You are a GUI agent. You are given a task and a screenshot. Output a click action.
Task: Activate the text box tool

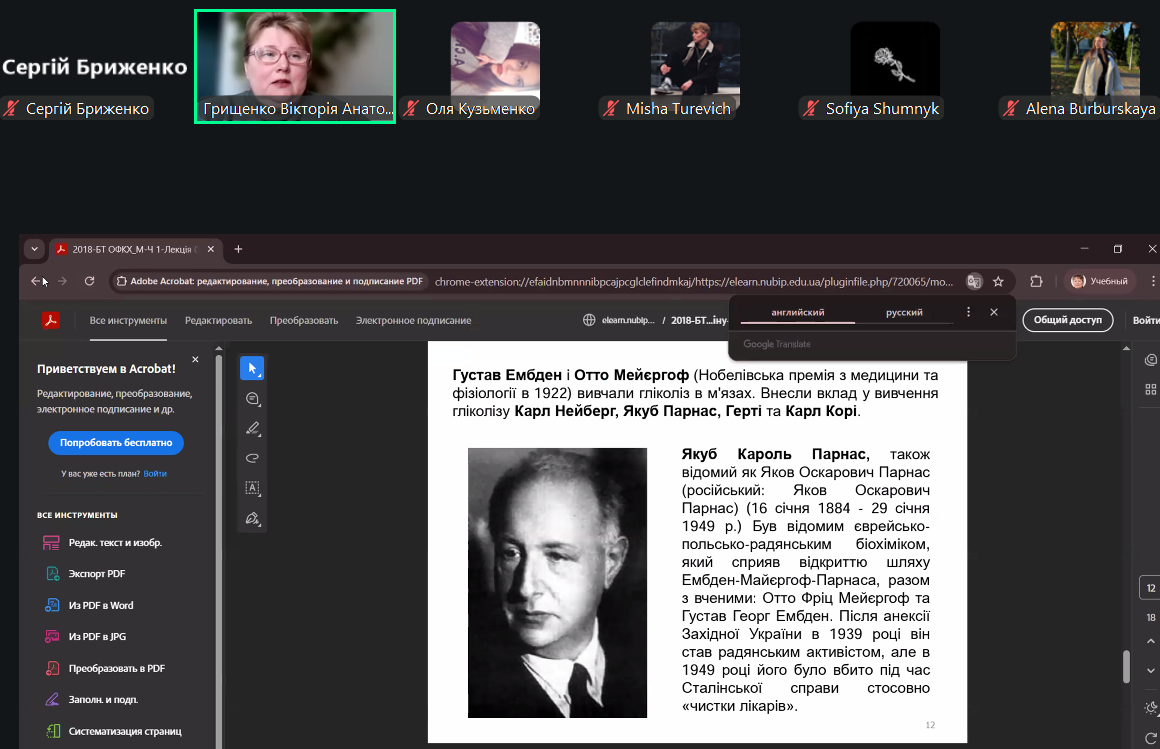[x=252, y=488]
